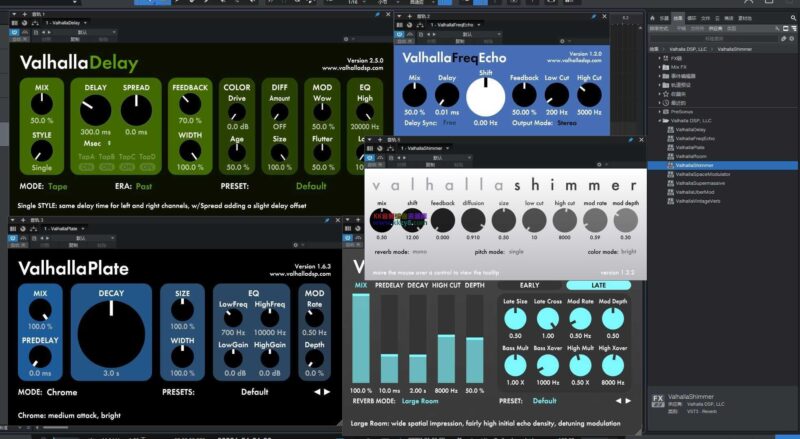
Task: Toggle power bypass in the ValhallaPlate window
Action: (x=13, y=238)
